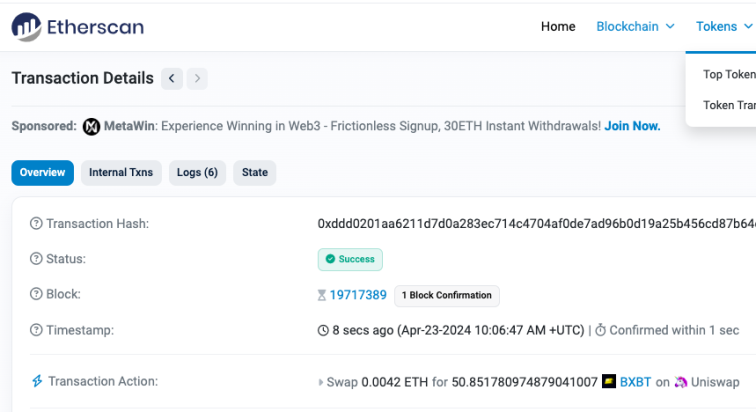Click the Success status badge
The width and height of the screenshot is (756, 412).
(x=350, y=259)
